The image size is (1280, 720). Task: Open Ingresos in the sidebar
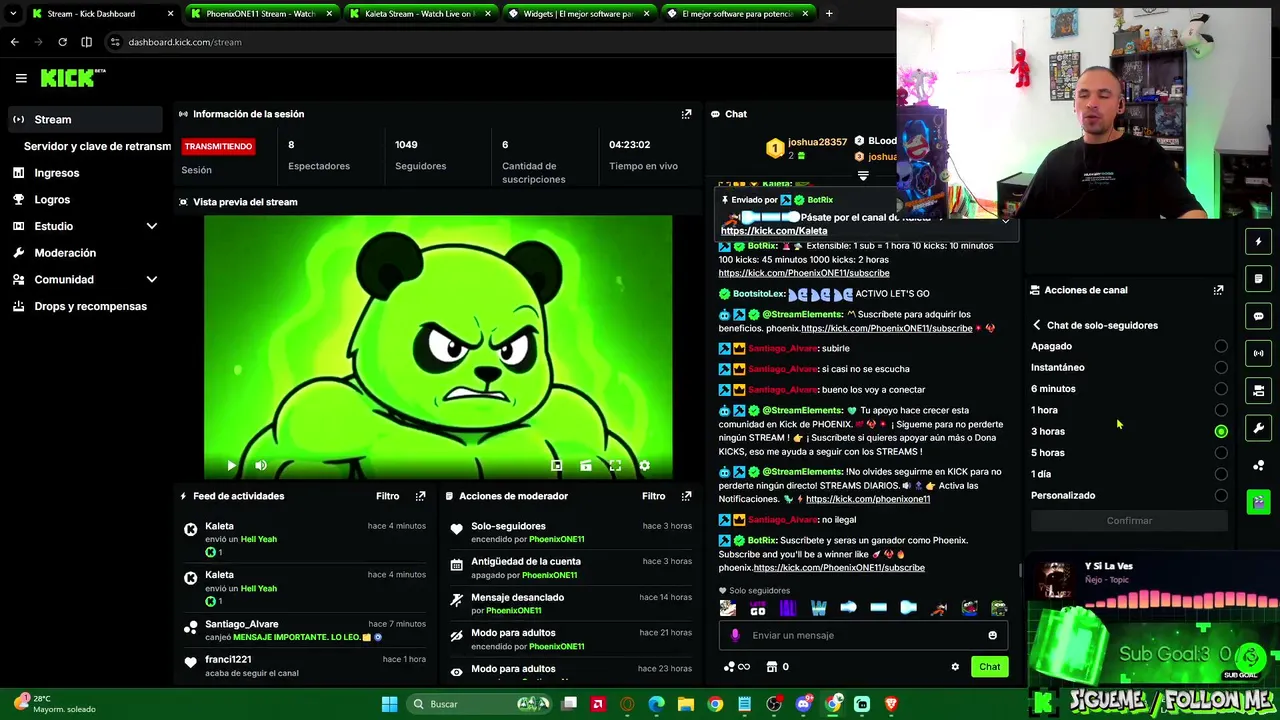[x=83, y=173]
